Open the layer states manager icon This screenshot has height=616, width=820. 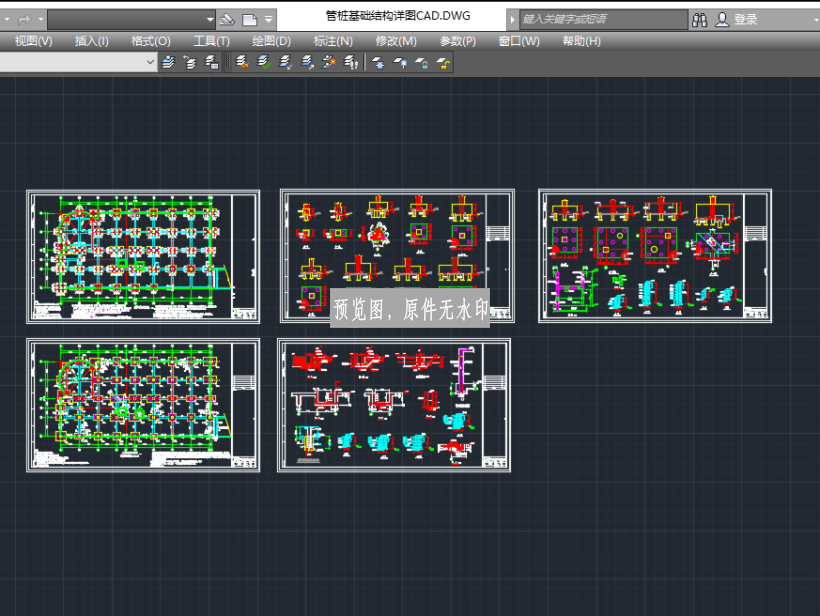pyautogui.click(x=211, y=62)
